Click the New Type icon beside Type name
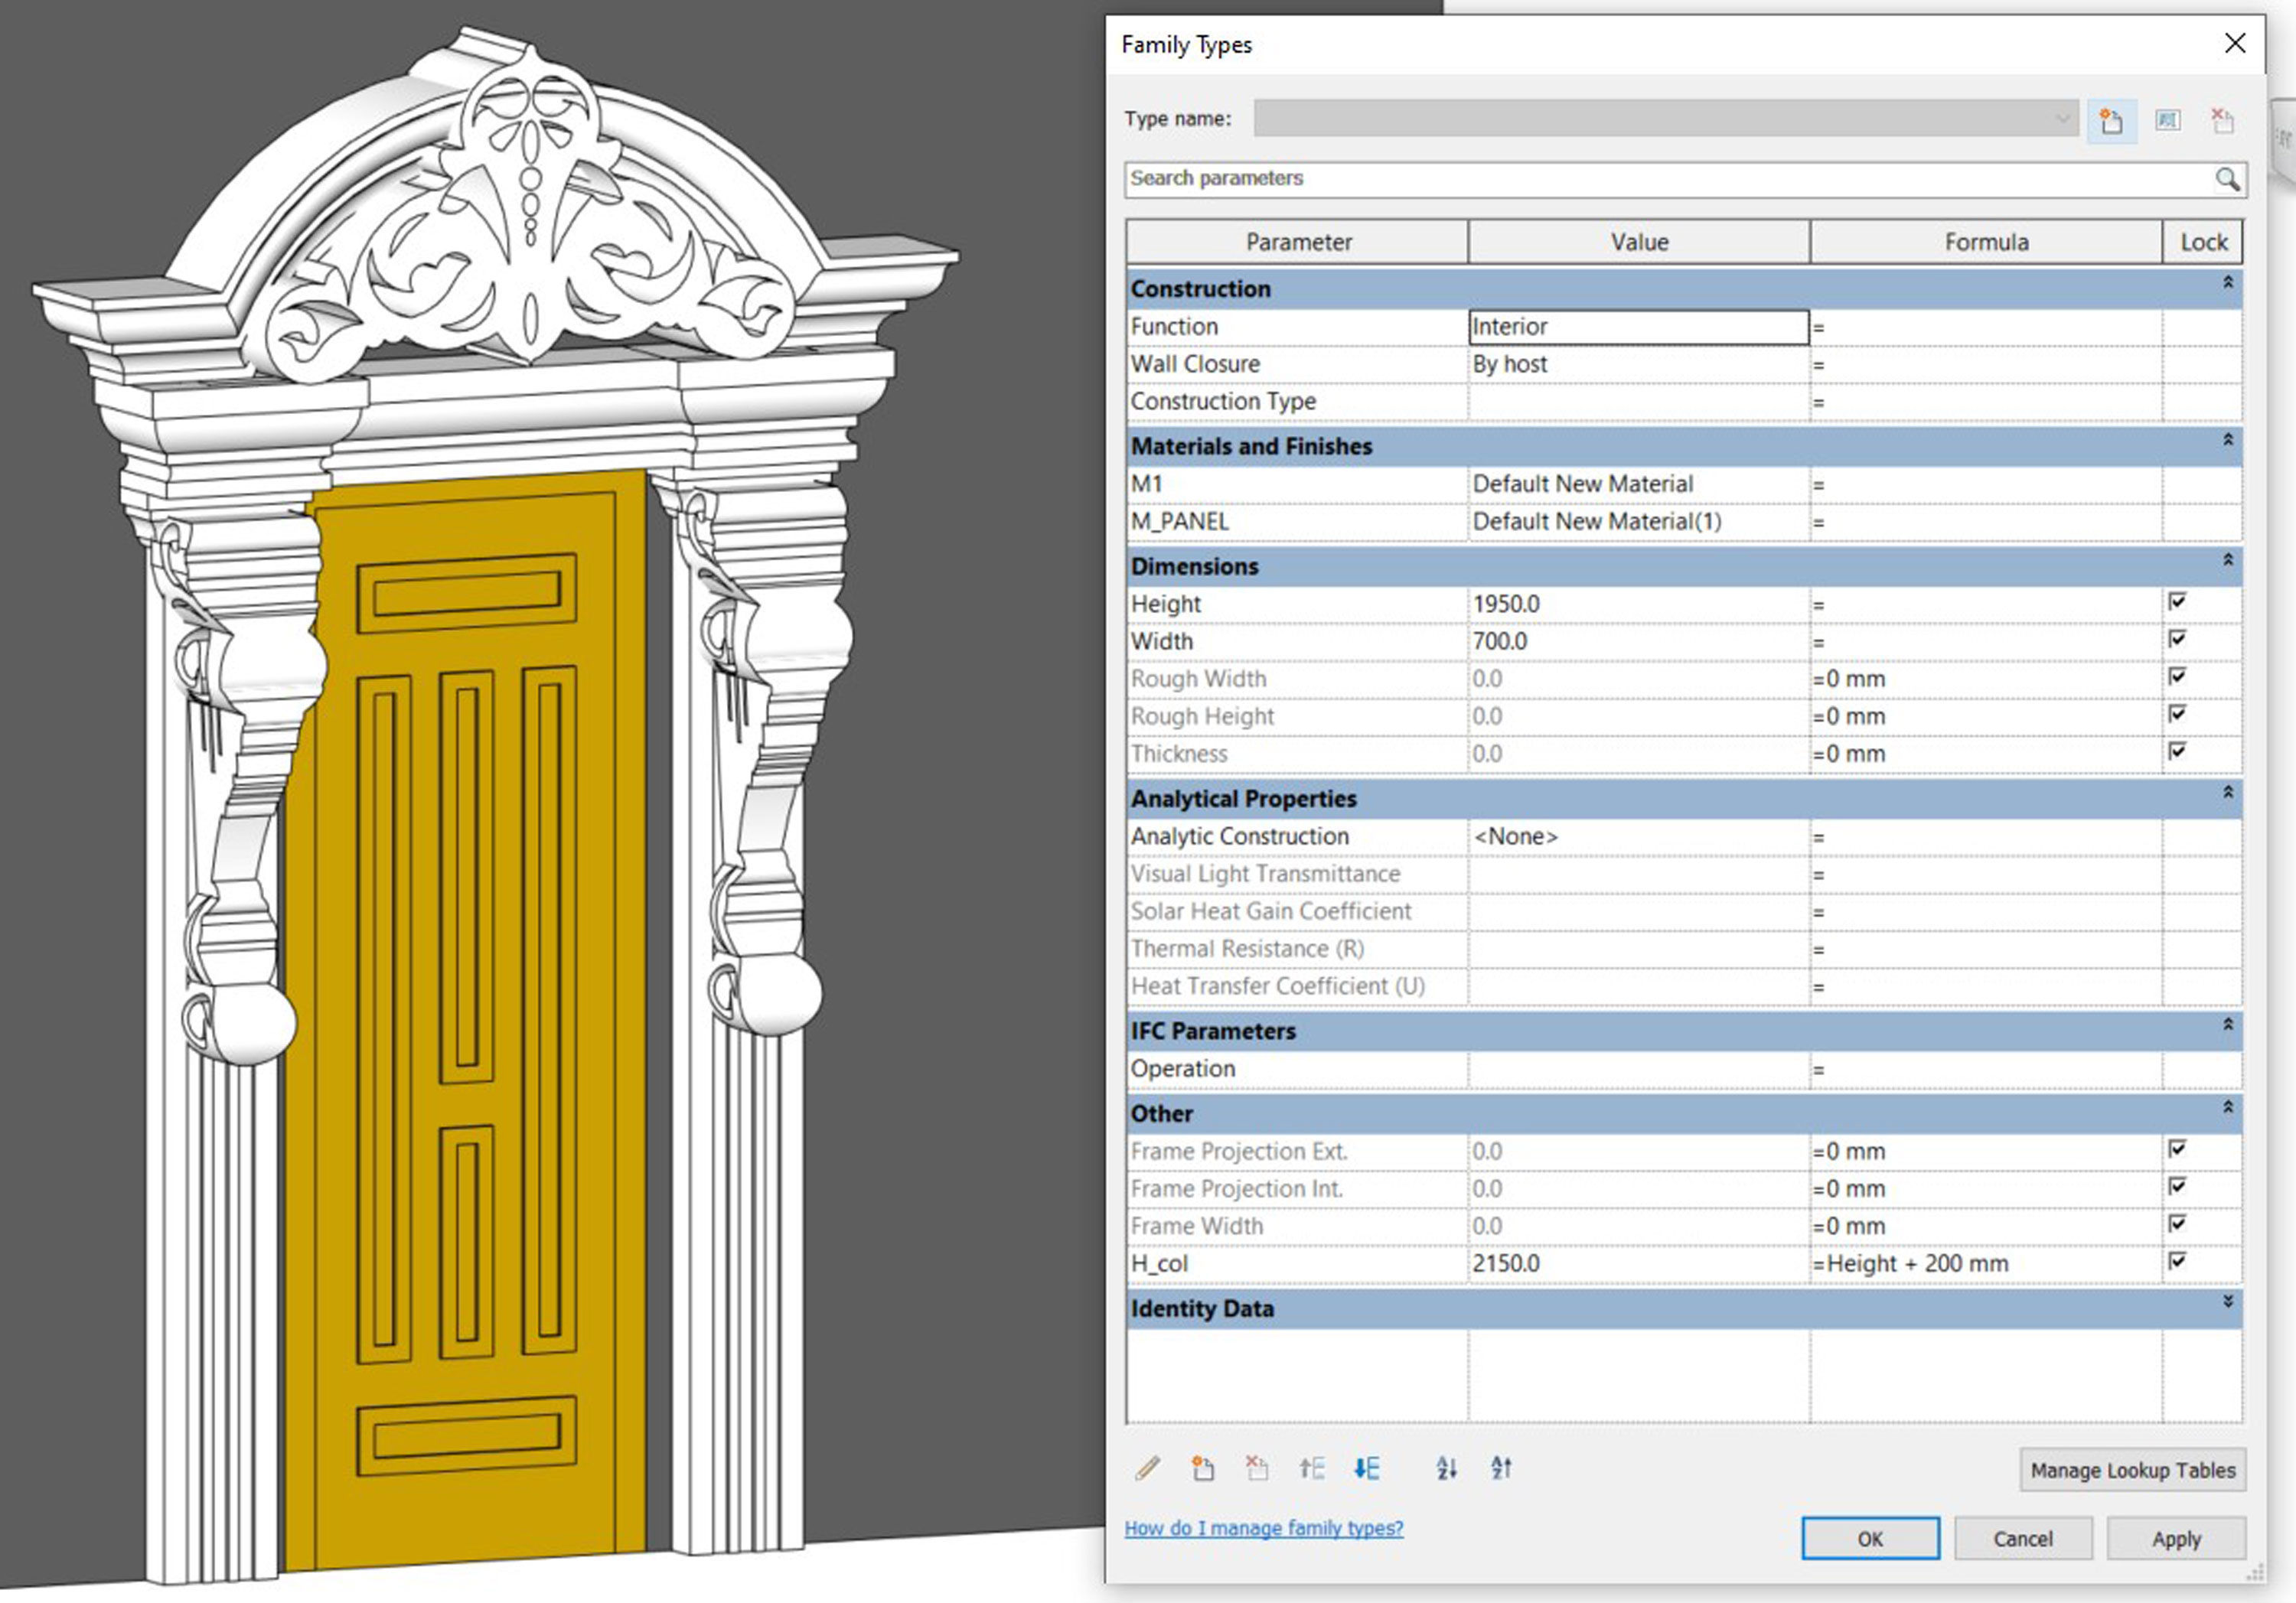Viewport: 2296px width, 1603px height. (x=2111, y=121)
